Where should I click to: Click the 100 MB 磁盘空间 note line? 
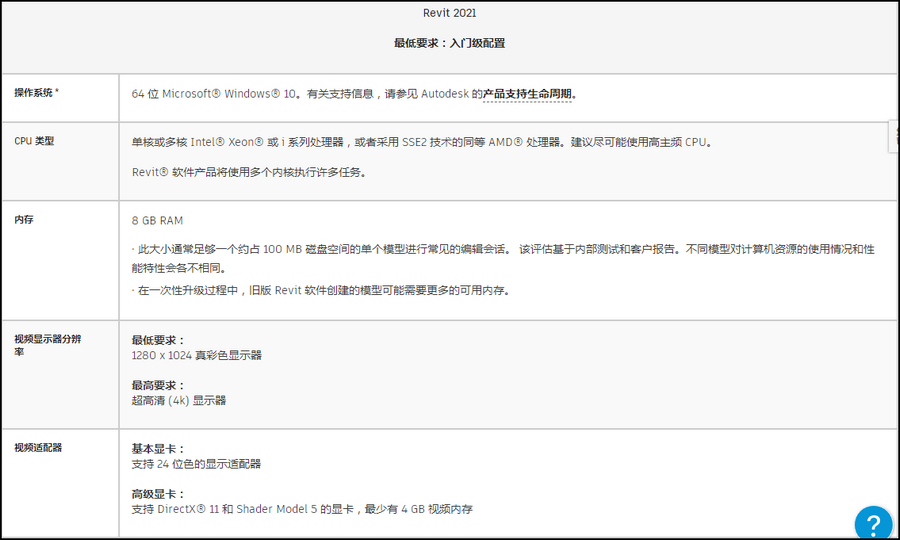(503, 258)
